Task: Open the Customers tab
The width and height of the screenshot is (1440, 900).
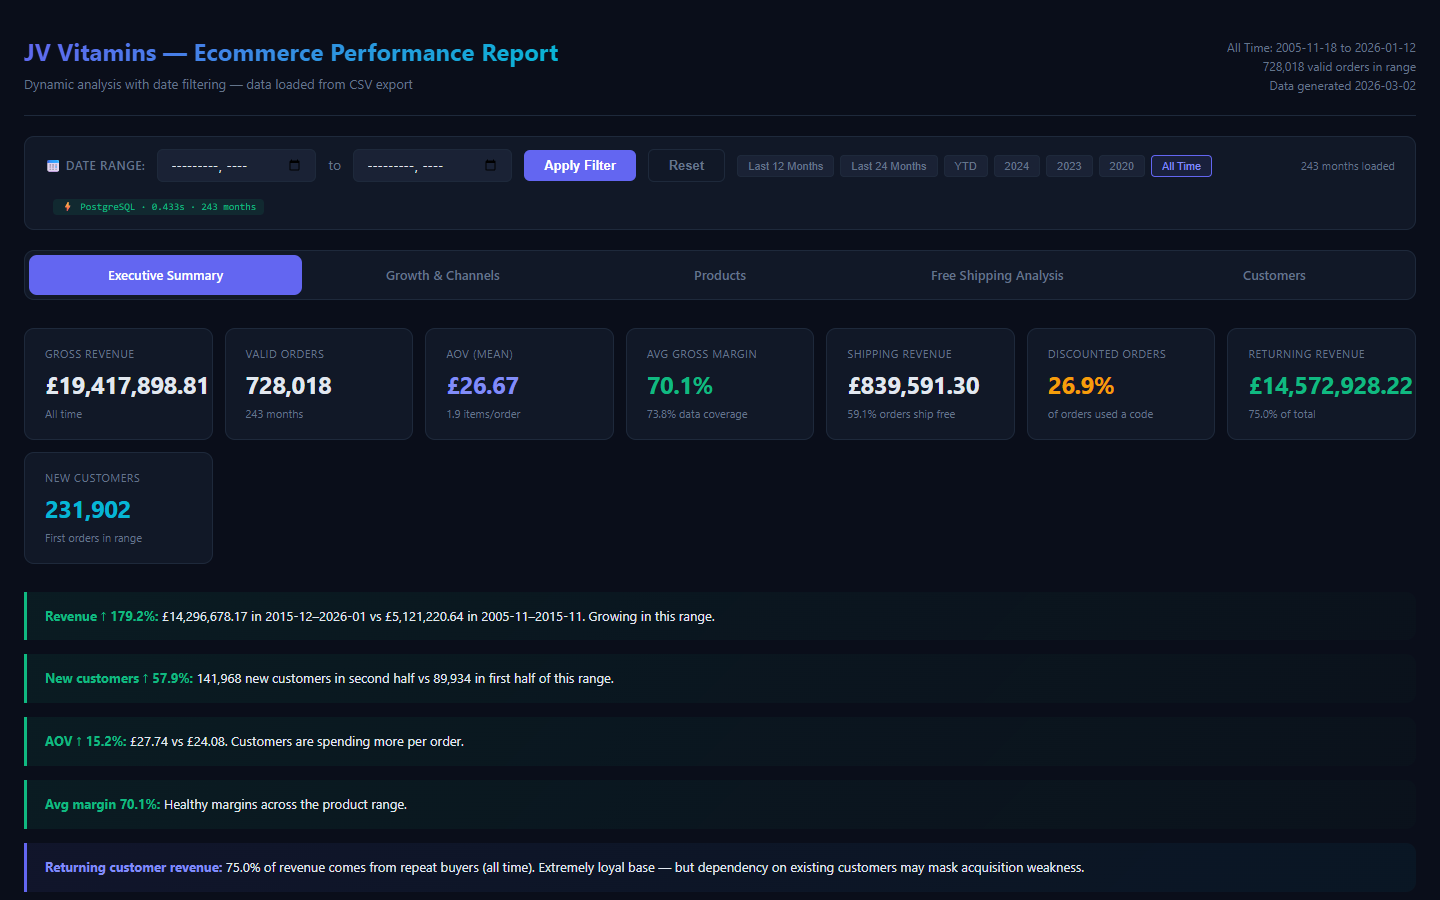Action: pyautogui.click(x=1274, y=275)
